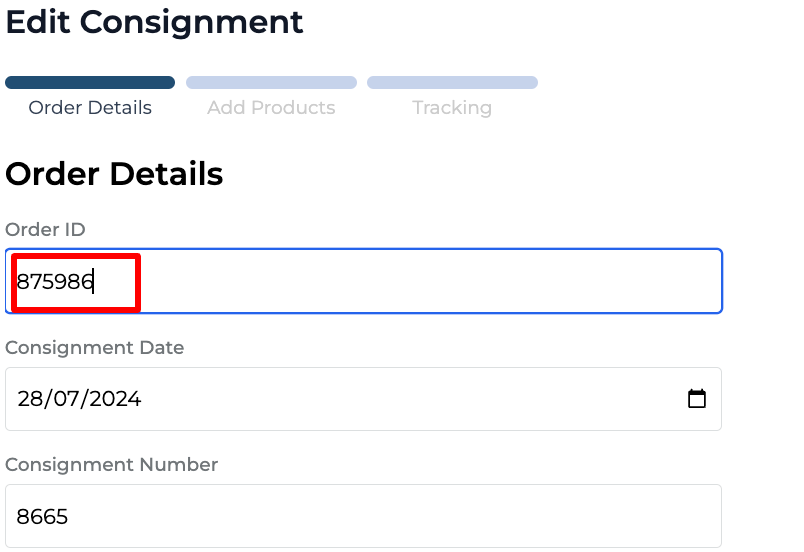The width and height of the screenshot is (804, 552).
Task: Open the Tracking step label
Action: point(452,108)
